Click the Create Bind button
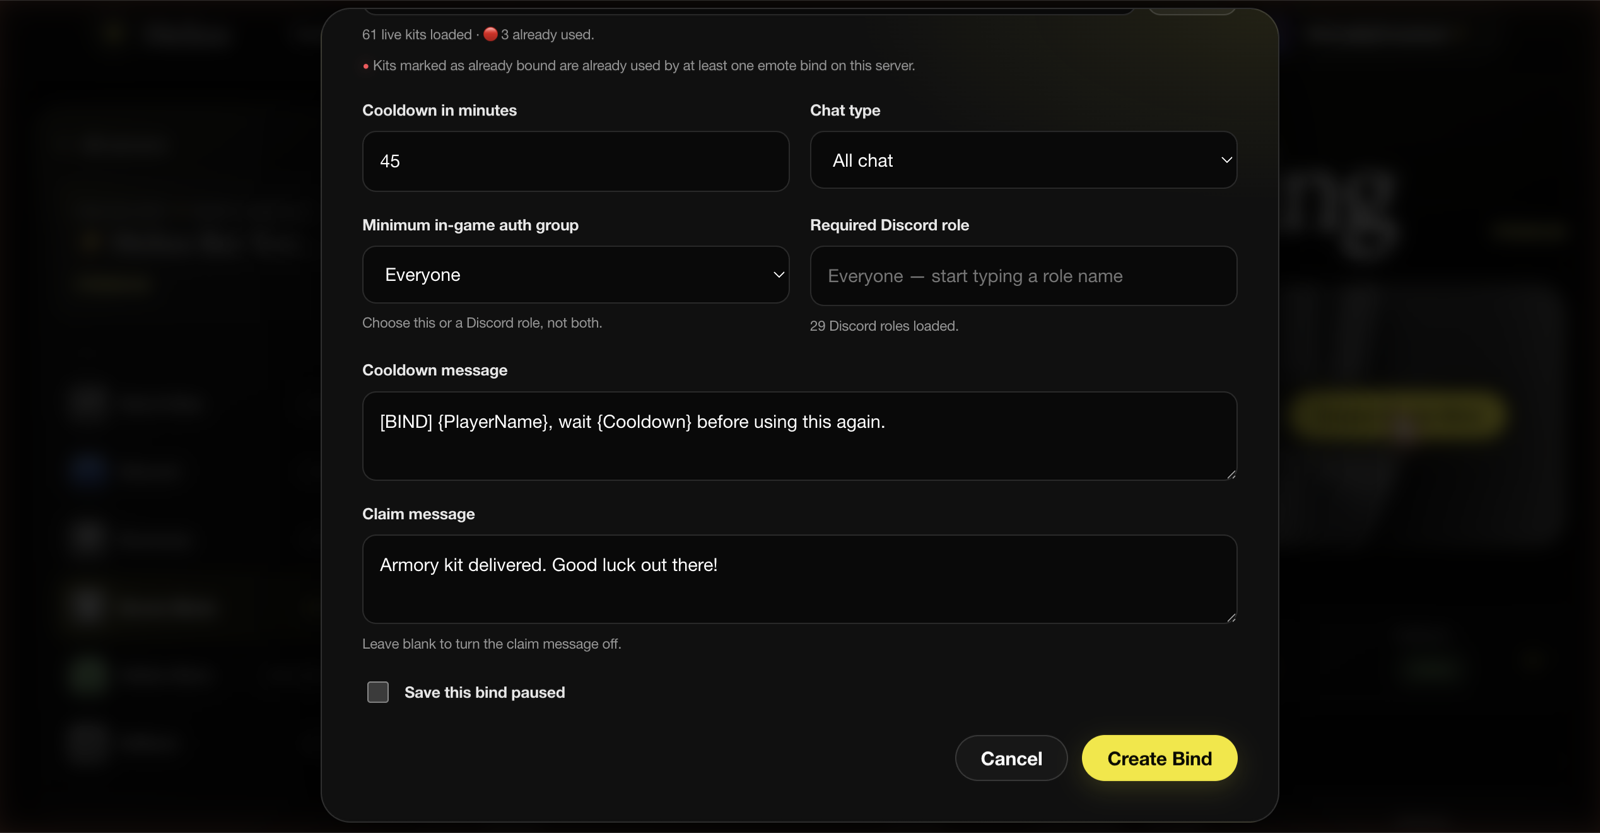 (x=1159, y=758)
